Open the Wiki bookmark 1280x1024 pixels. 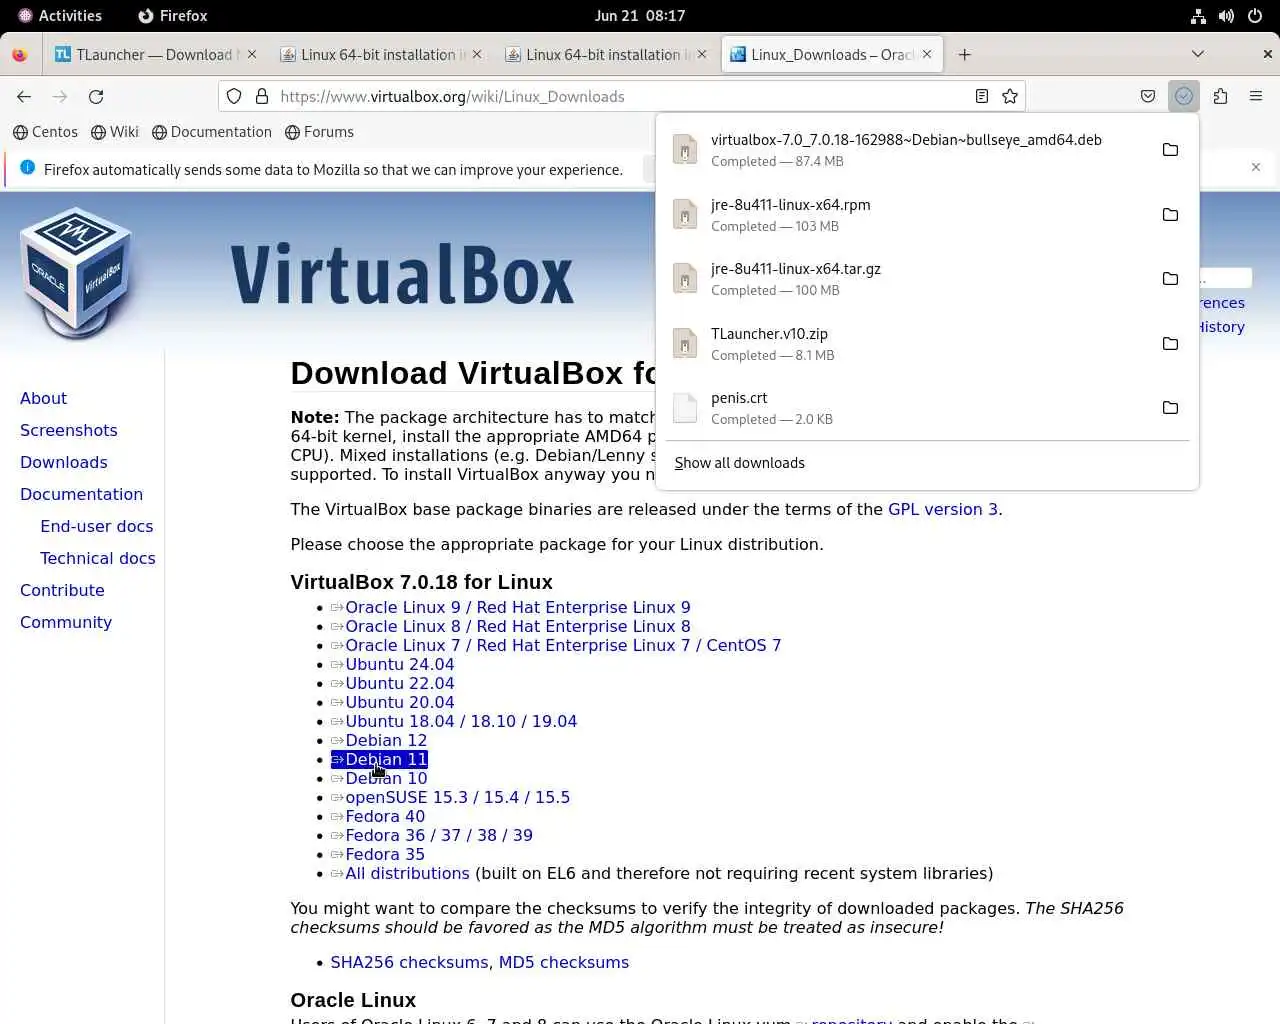tap(115, 132)
